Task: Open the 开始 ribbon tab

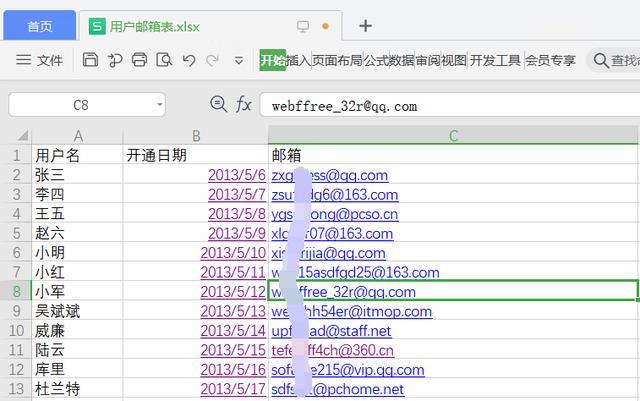Action: [273, 60]
